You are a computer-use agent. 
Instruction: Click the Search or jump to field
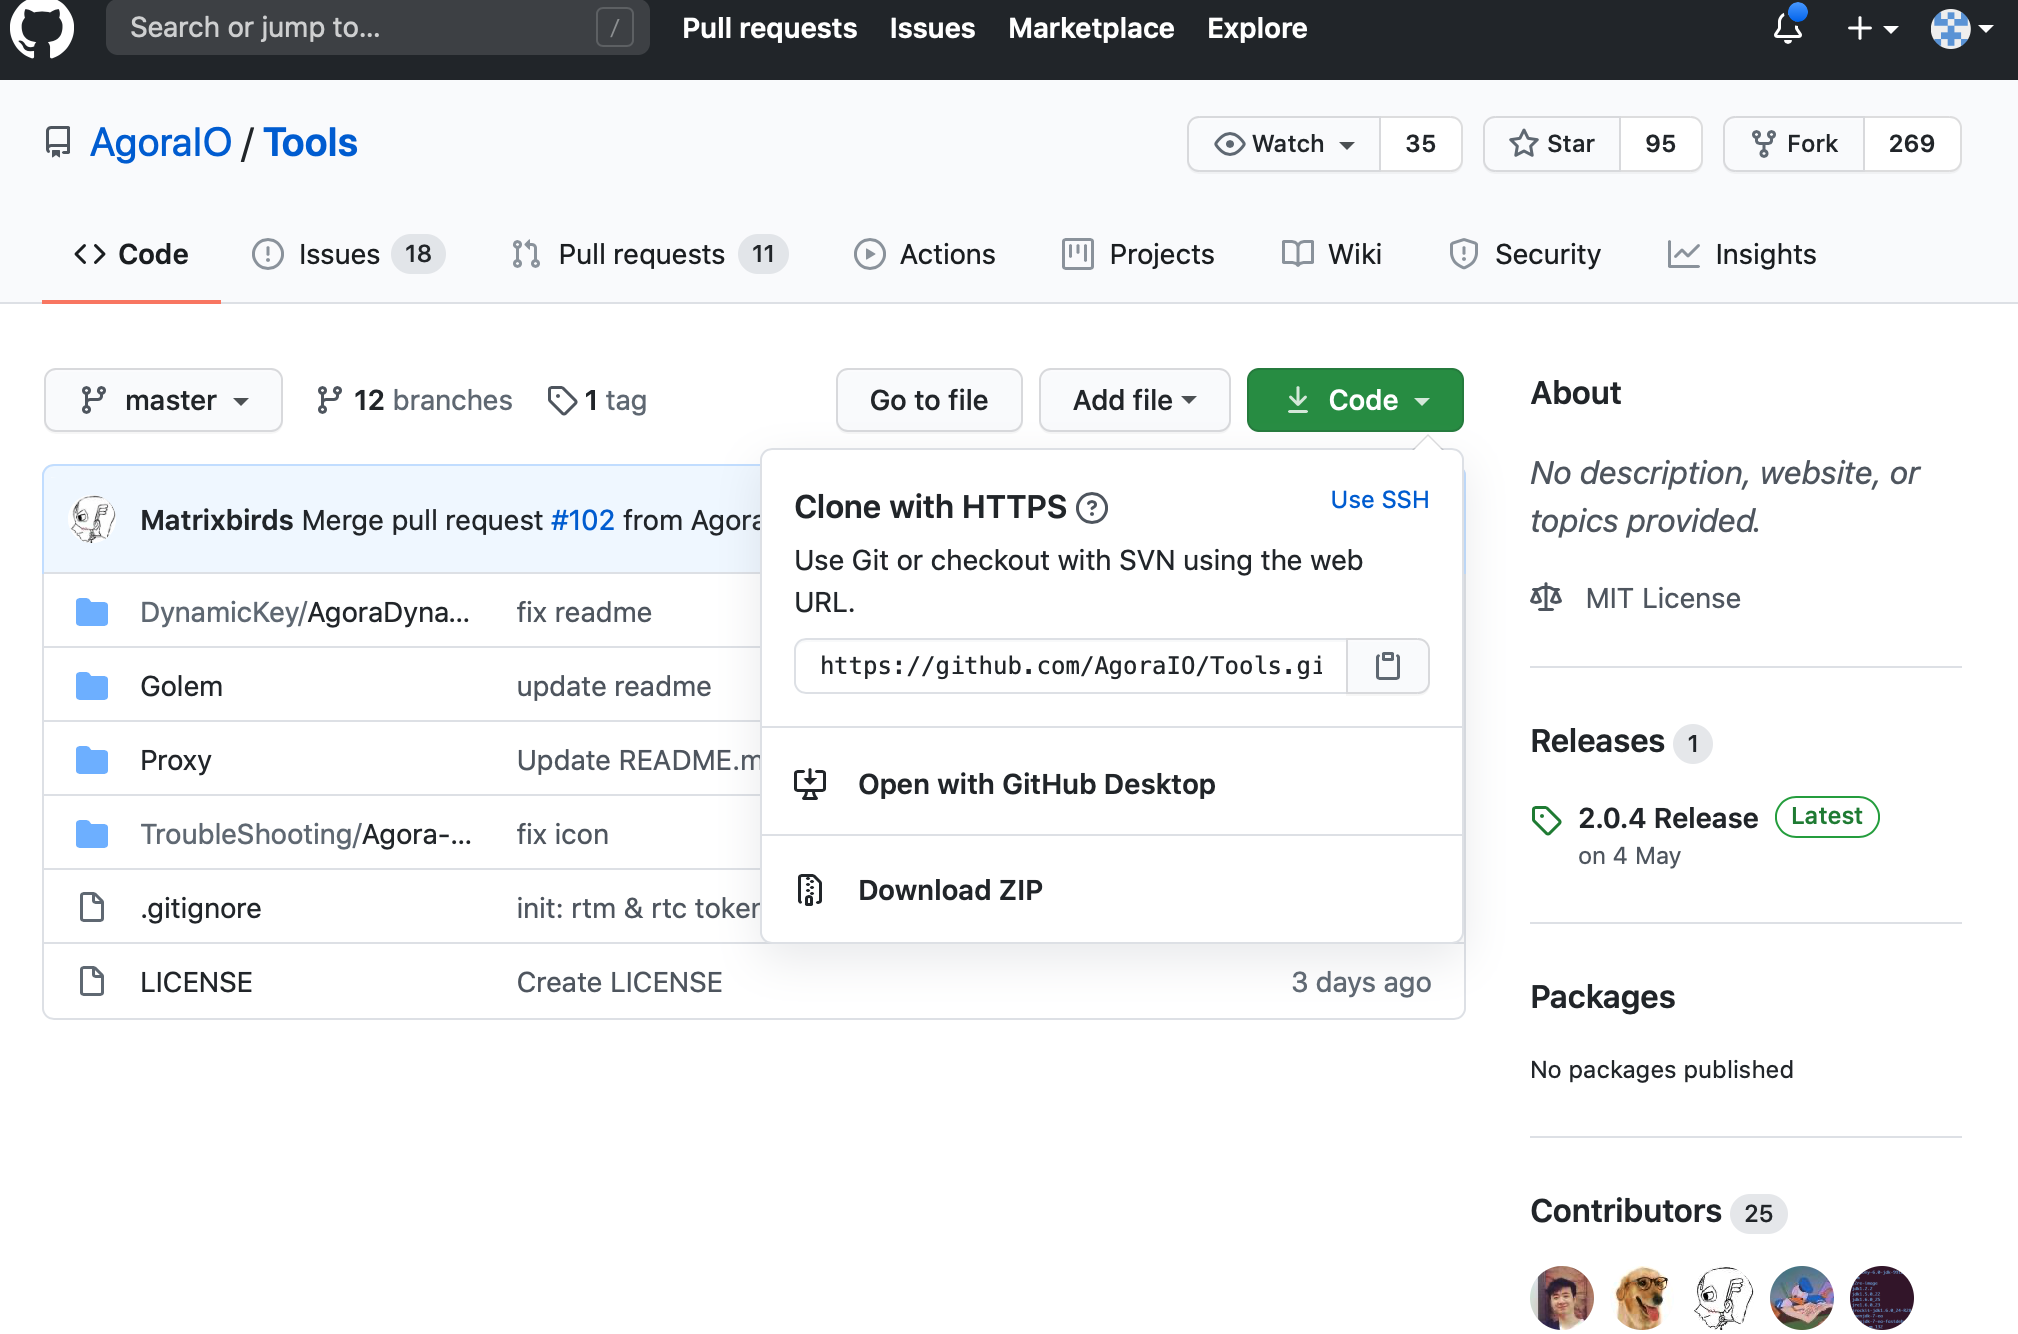tap(377, 28)
